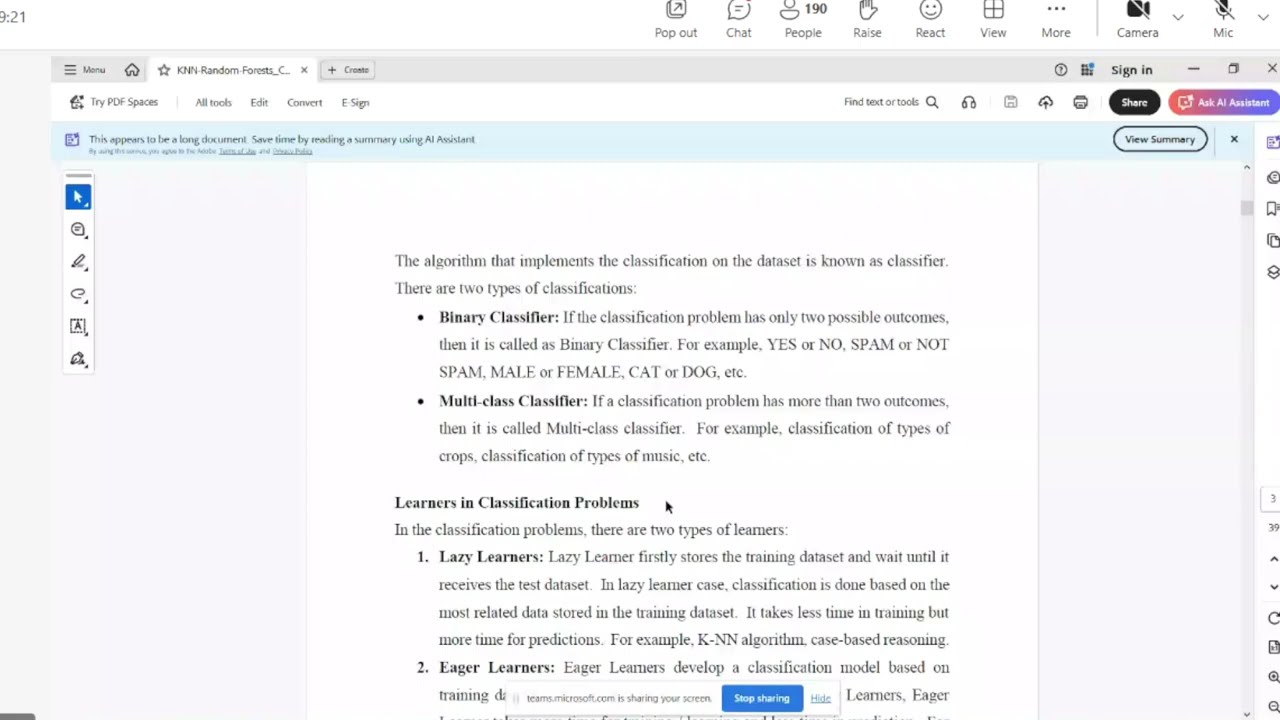Print the document

point(1080,102)
